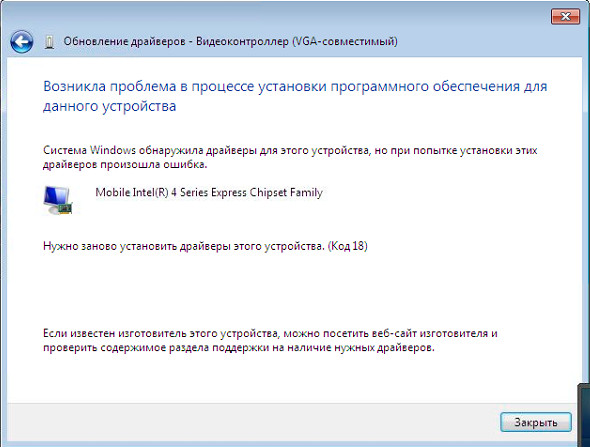Select the display adapter monitor icon
The image size is (590, 447).
point(58,200)
